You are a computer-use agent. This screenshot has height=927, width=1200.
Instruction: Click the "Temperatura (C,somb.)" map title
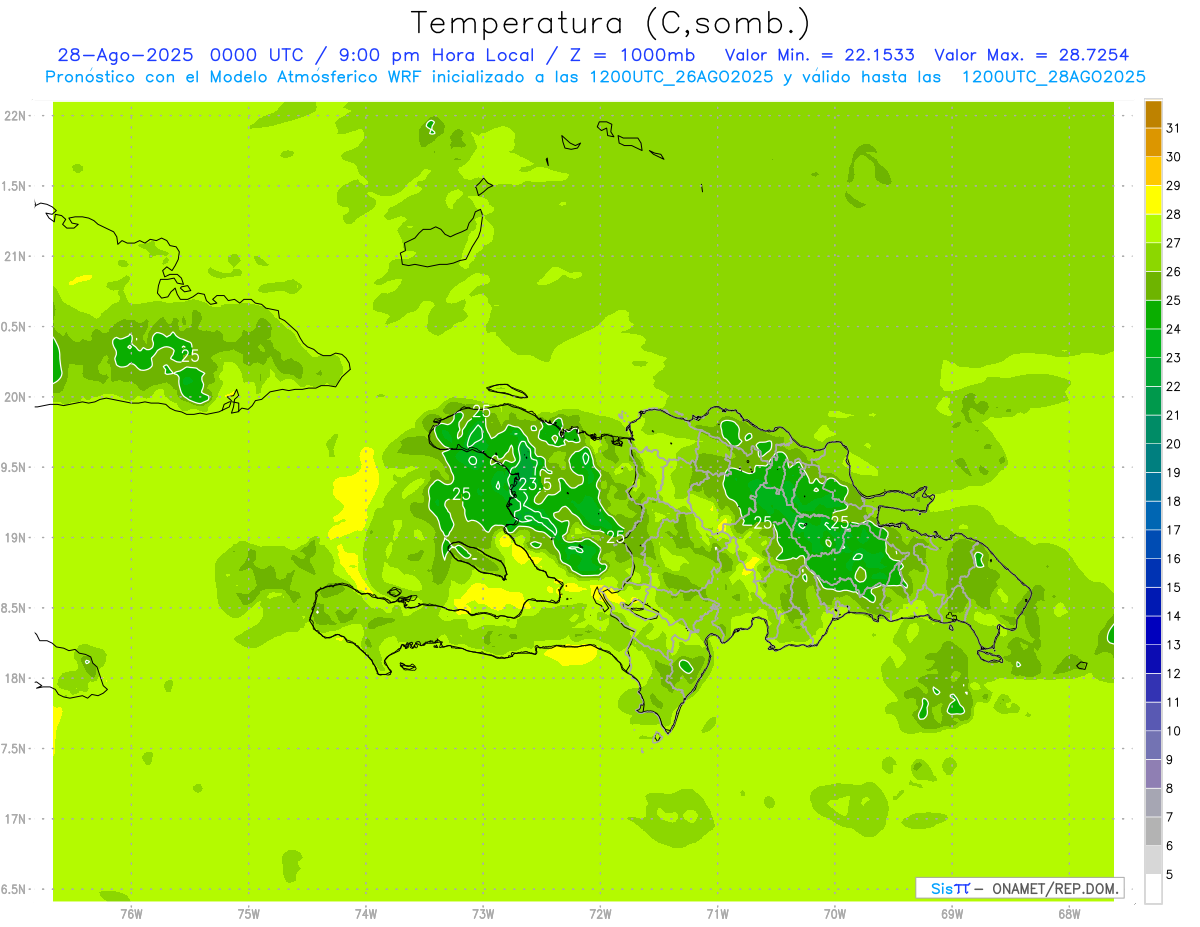(610, 23)
